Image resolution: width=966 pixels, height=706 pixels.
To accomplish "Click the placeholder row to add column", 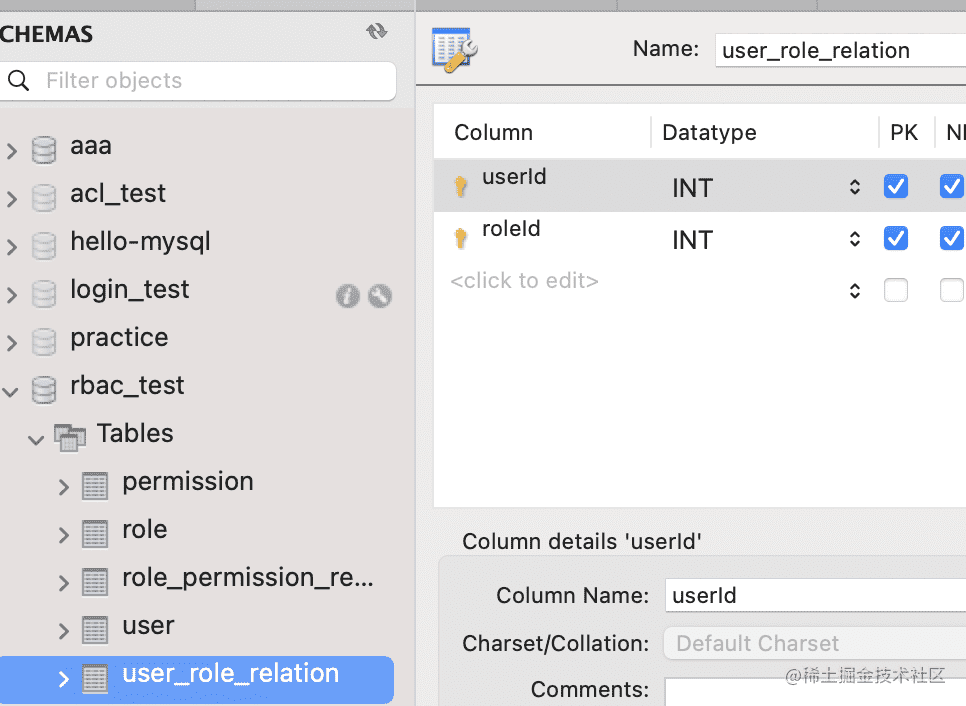I will (525, 282).
